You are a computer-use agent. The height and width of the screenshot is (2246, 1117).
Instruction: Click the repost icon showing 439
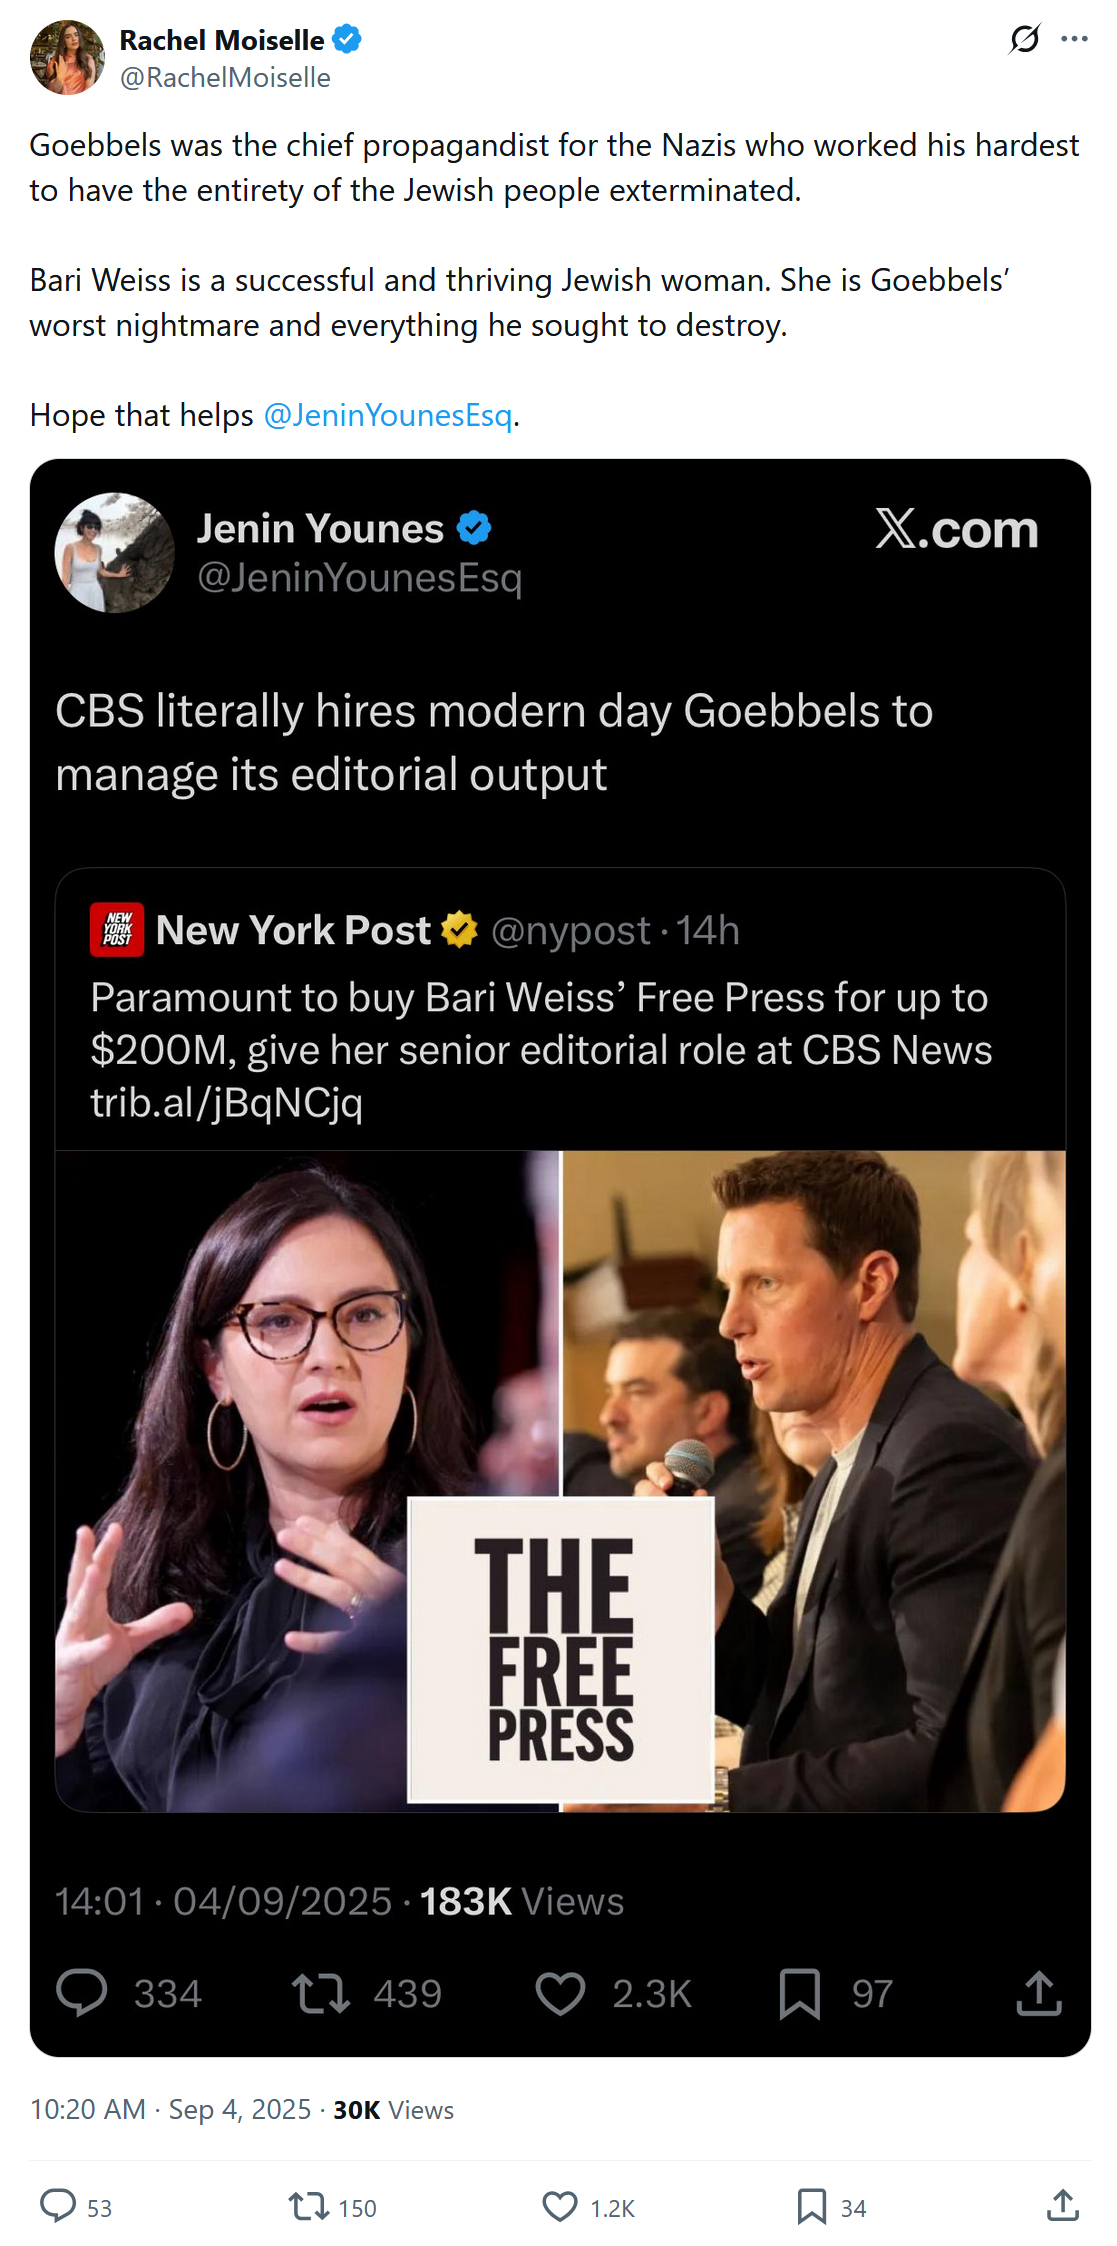click(320, 1992)
